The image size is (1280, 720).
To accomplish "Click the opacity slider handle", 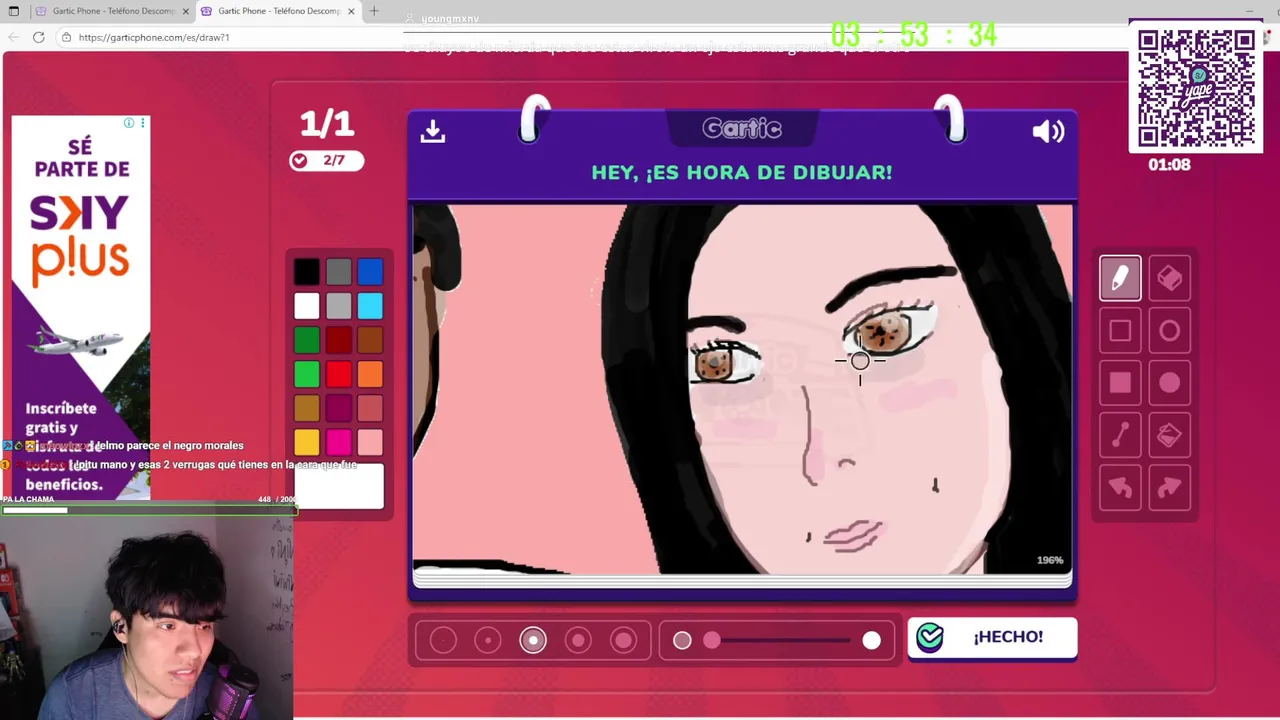I will tap(871, 640).
